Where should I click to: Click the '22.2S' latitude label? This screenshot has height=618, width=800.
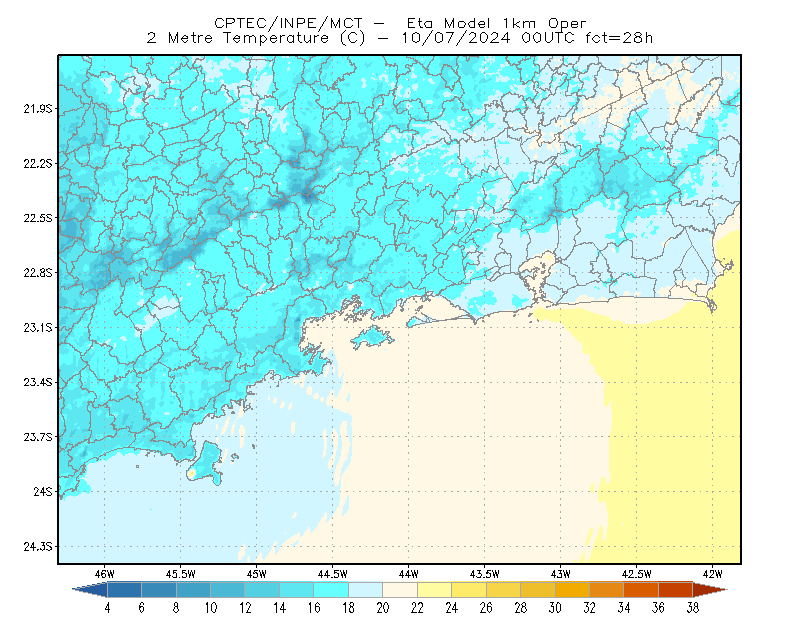38,163
